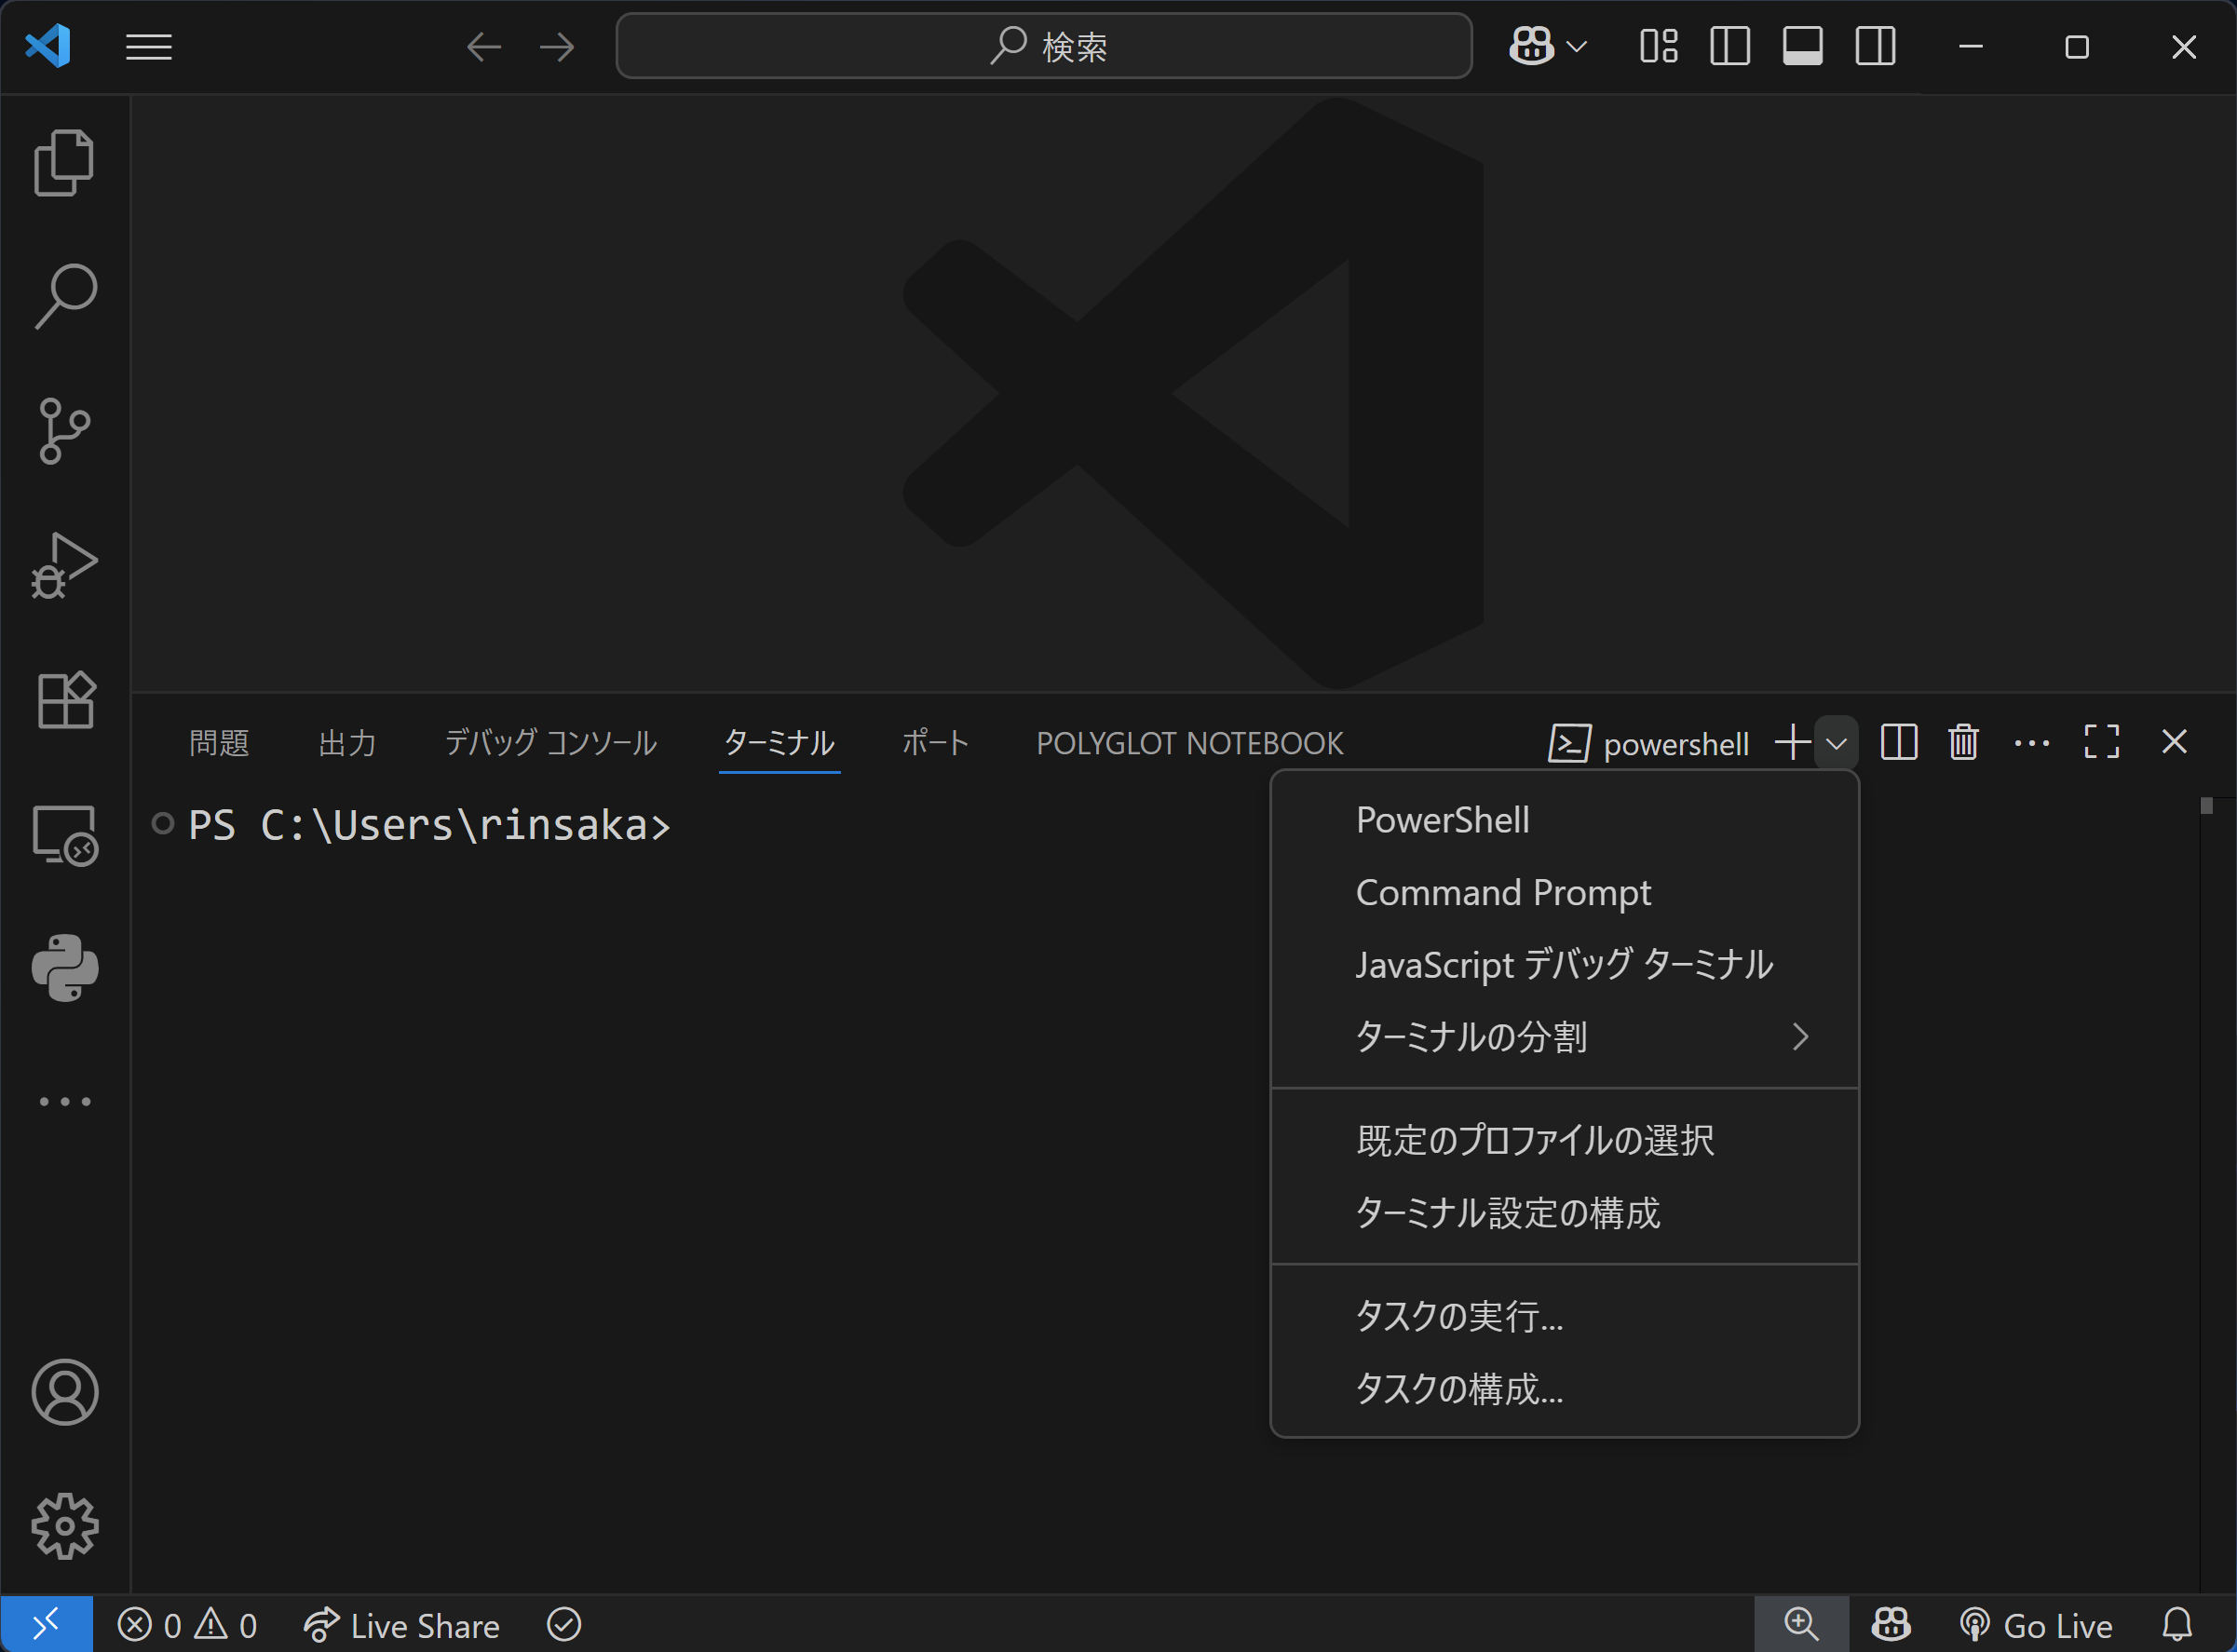Kill the terminal with trash icon
Screen dimensions: 2237x1652
[1963, 742]
